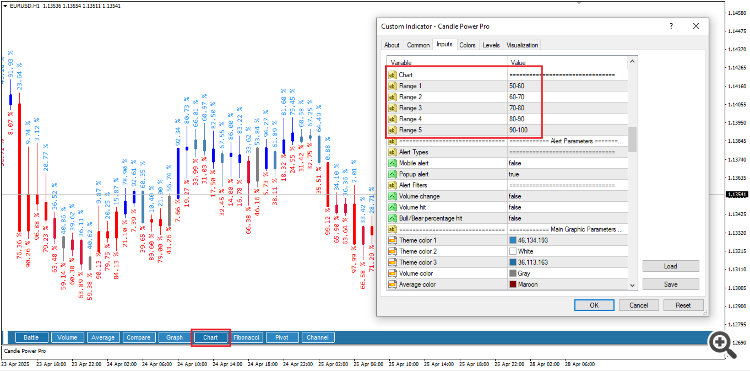Save the current input settings
Viewport: 750px width, 371px height.
pos(671,284)
